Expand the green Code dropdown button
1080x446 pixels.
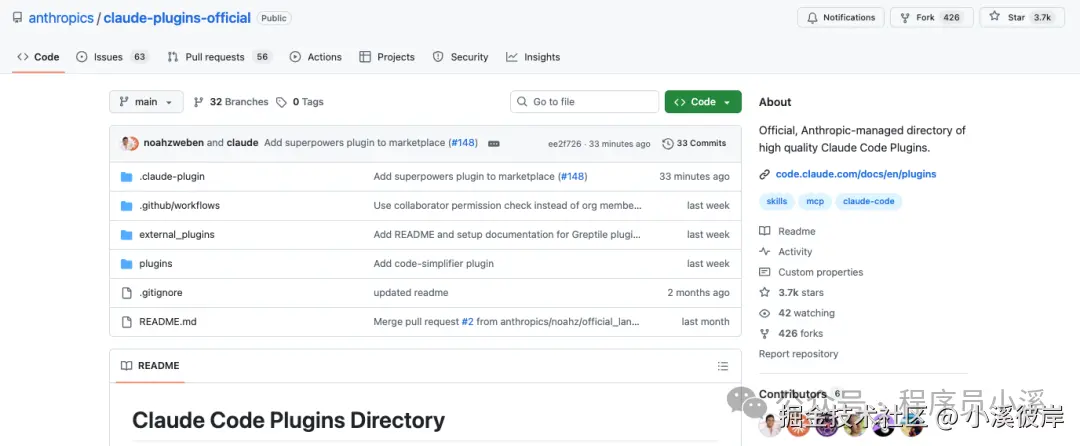[703, 102]
